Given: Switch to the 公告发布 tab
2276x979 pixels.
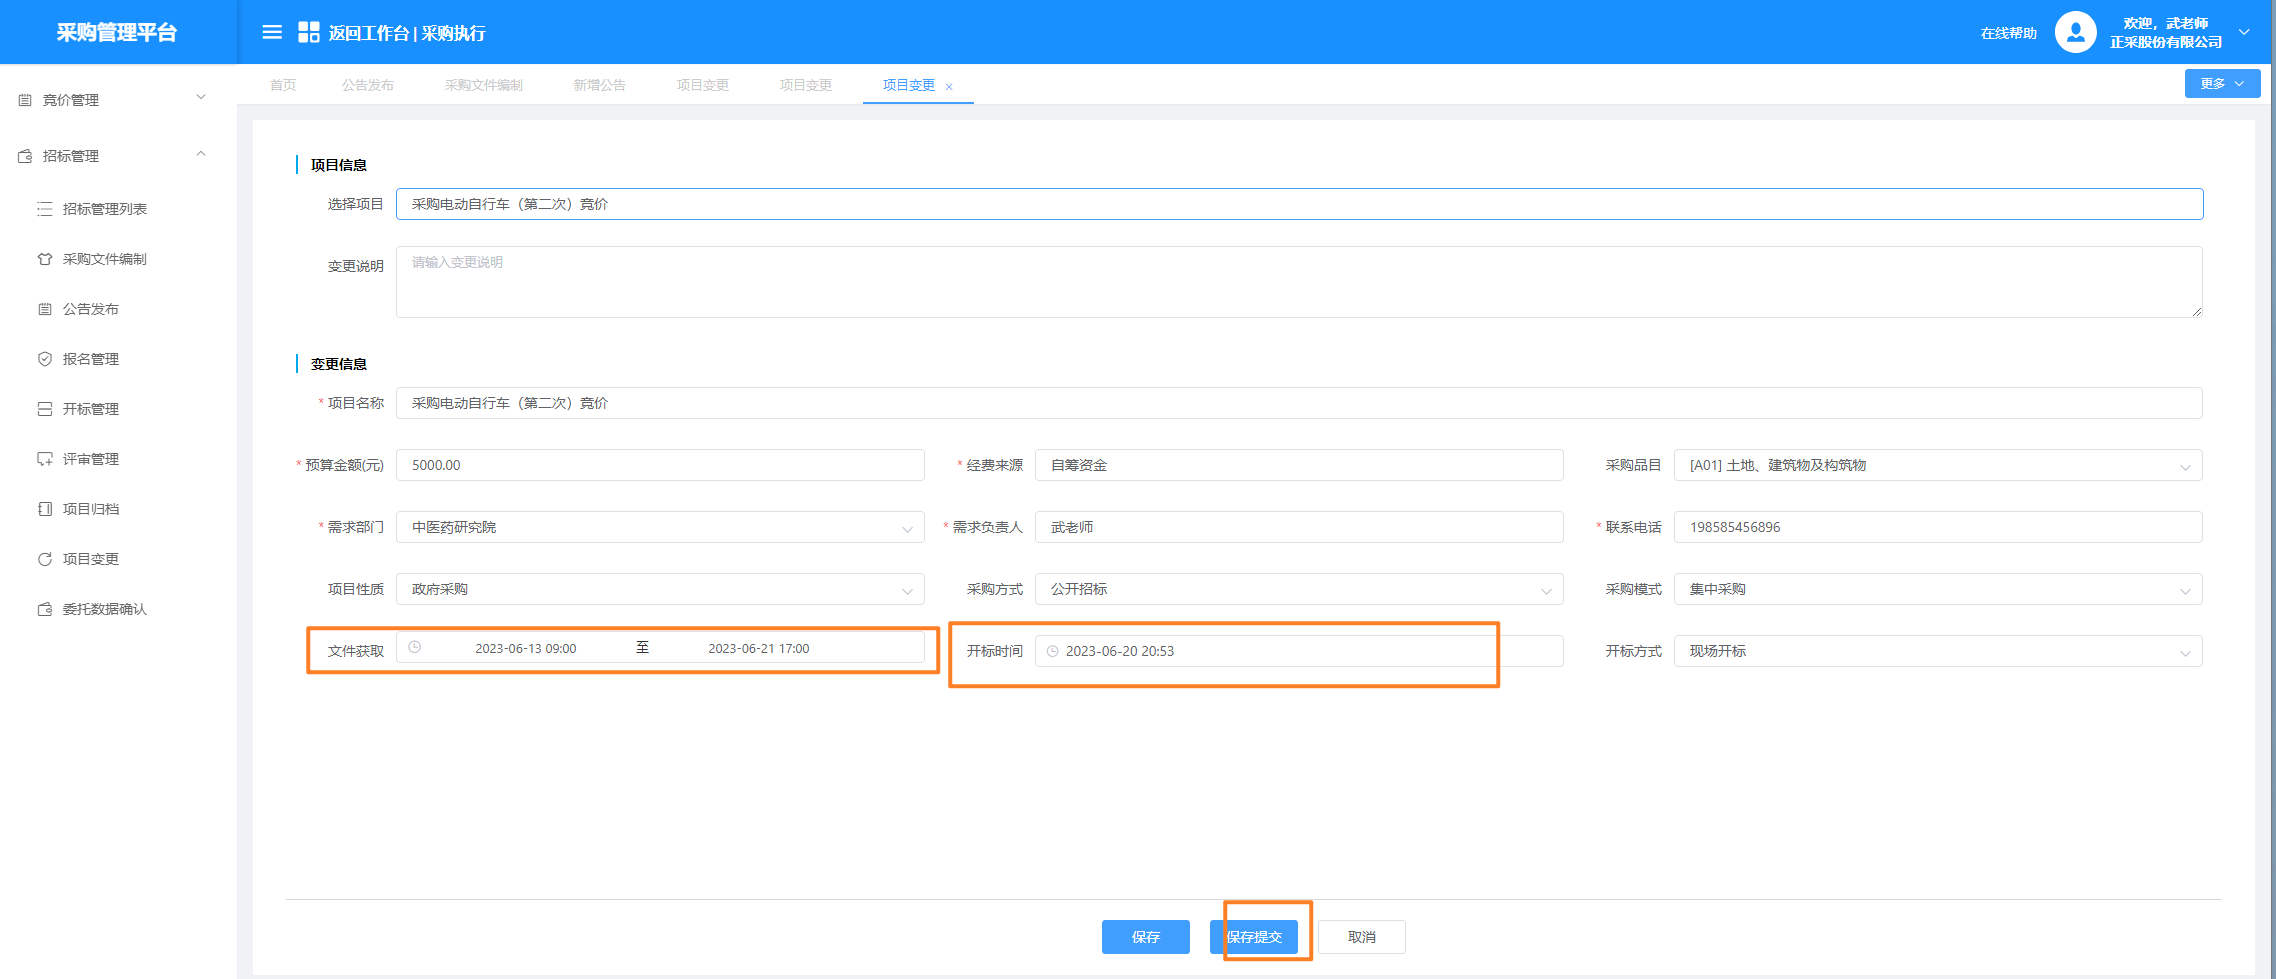Looking at the screenshot, I should click(368, 85).
